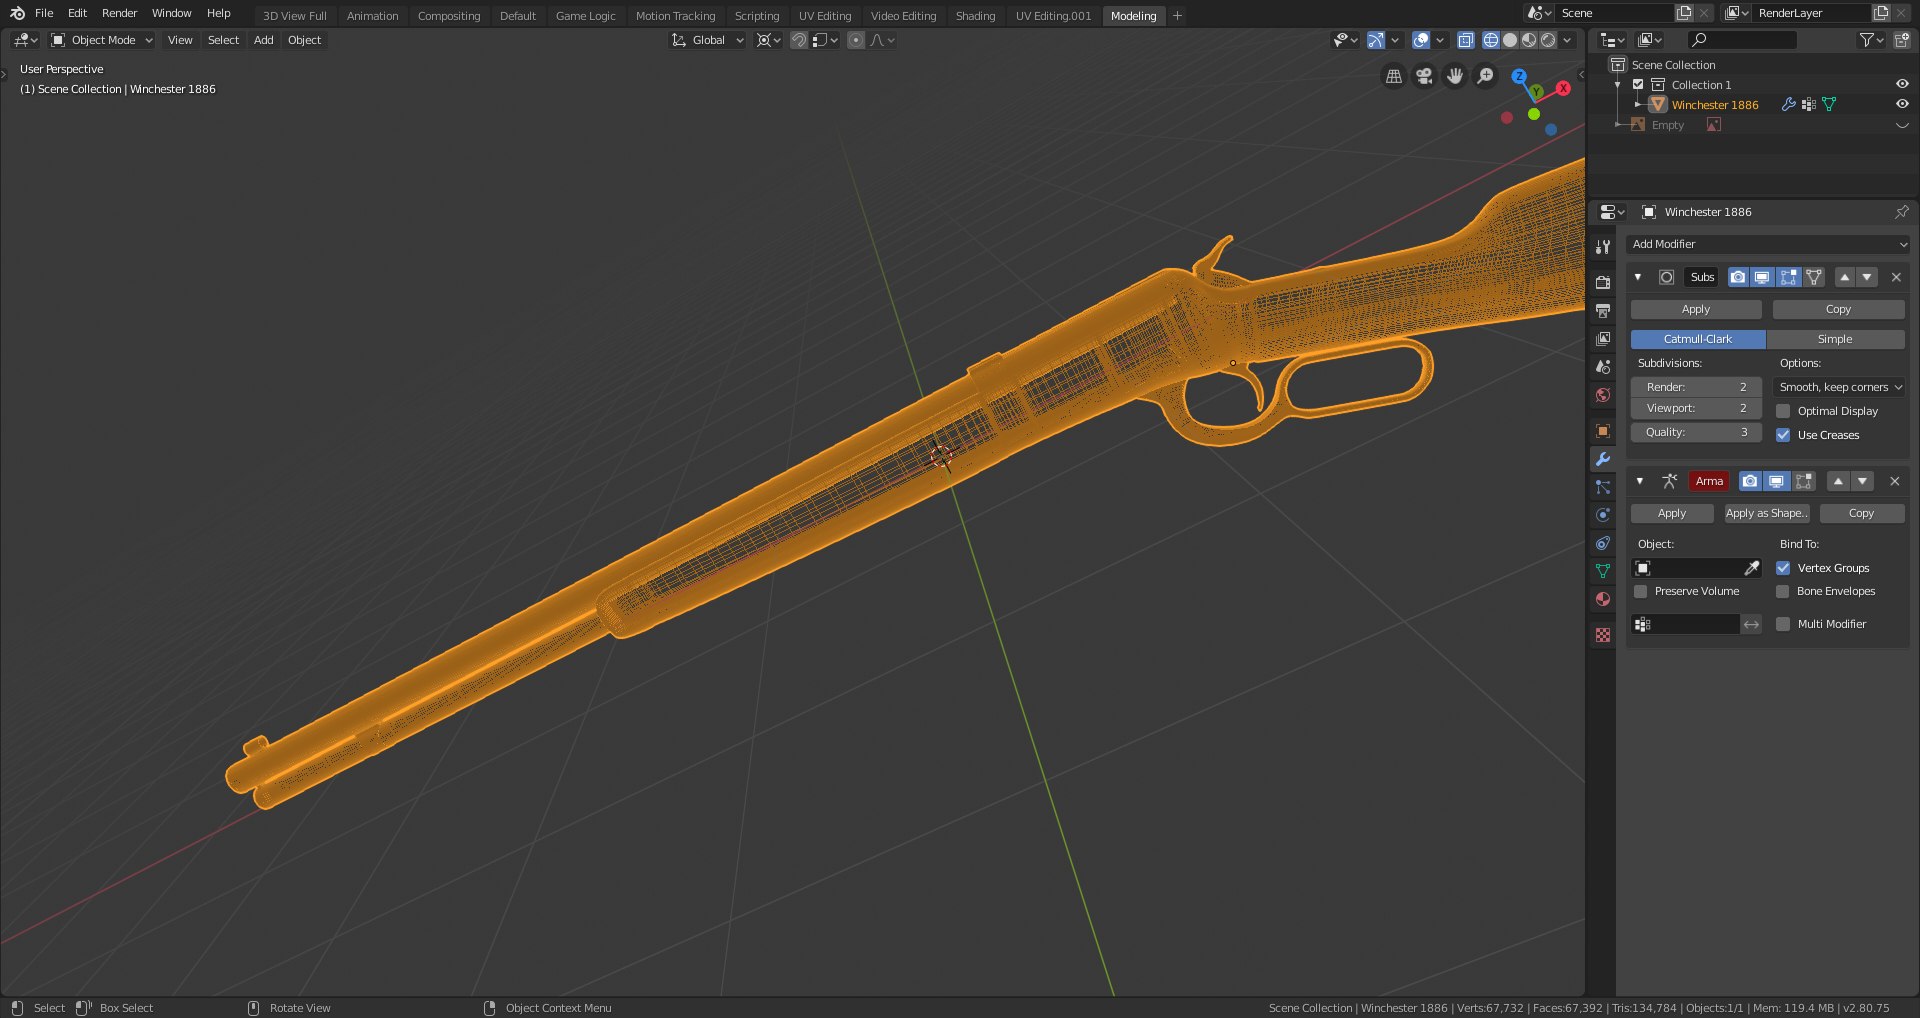
Task: Toggle perspective/orthographic view grid icon
Action: [1393, 76]
